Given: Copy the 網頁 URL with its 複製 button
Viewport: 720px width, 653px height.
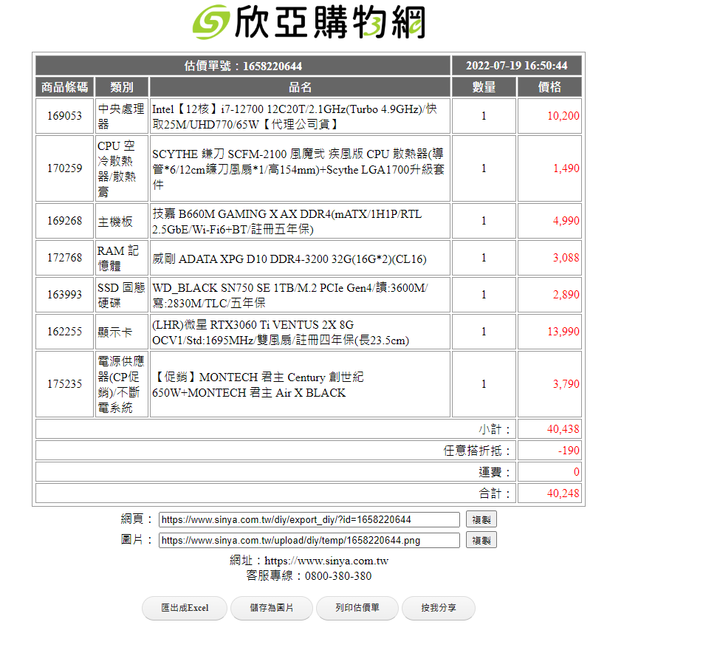Looking at the screenshot, I should 481,519.
